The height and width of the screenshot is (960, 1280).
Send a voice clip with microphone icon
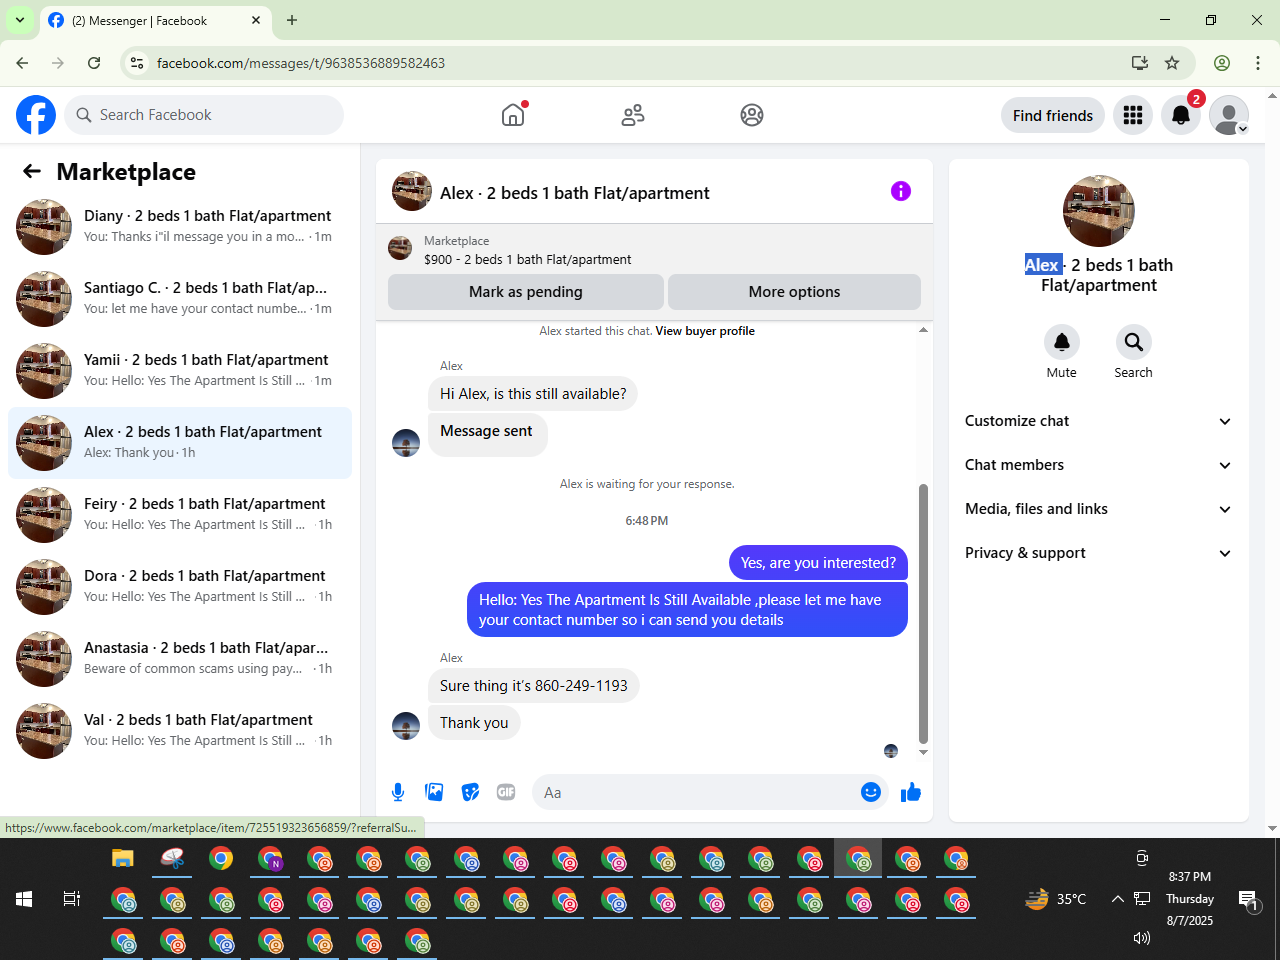point(398,792)
